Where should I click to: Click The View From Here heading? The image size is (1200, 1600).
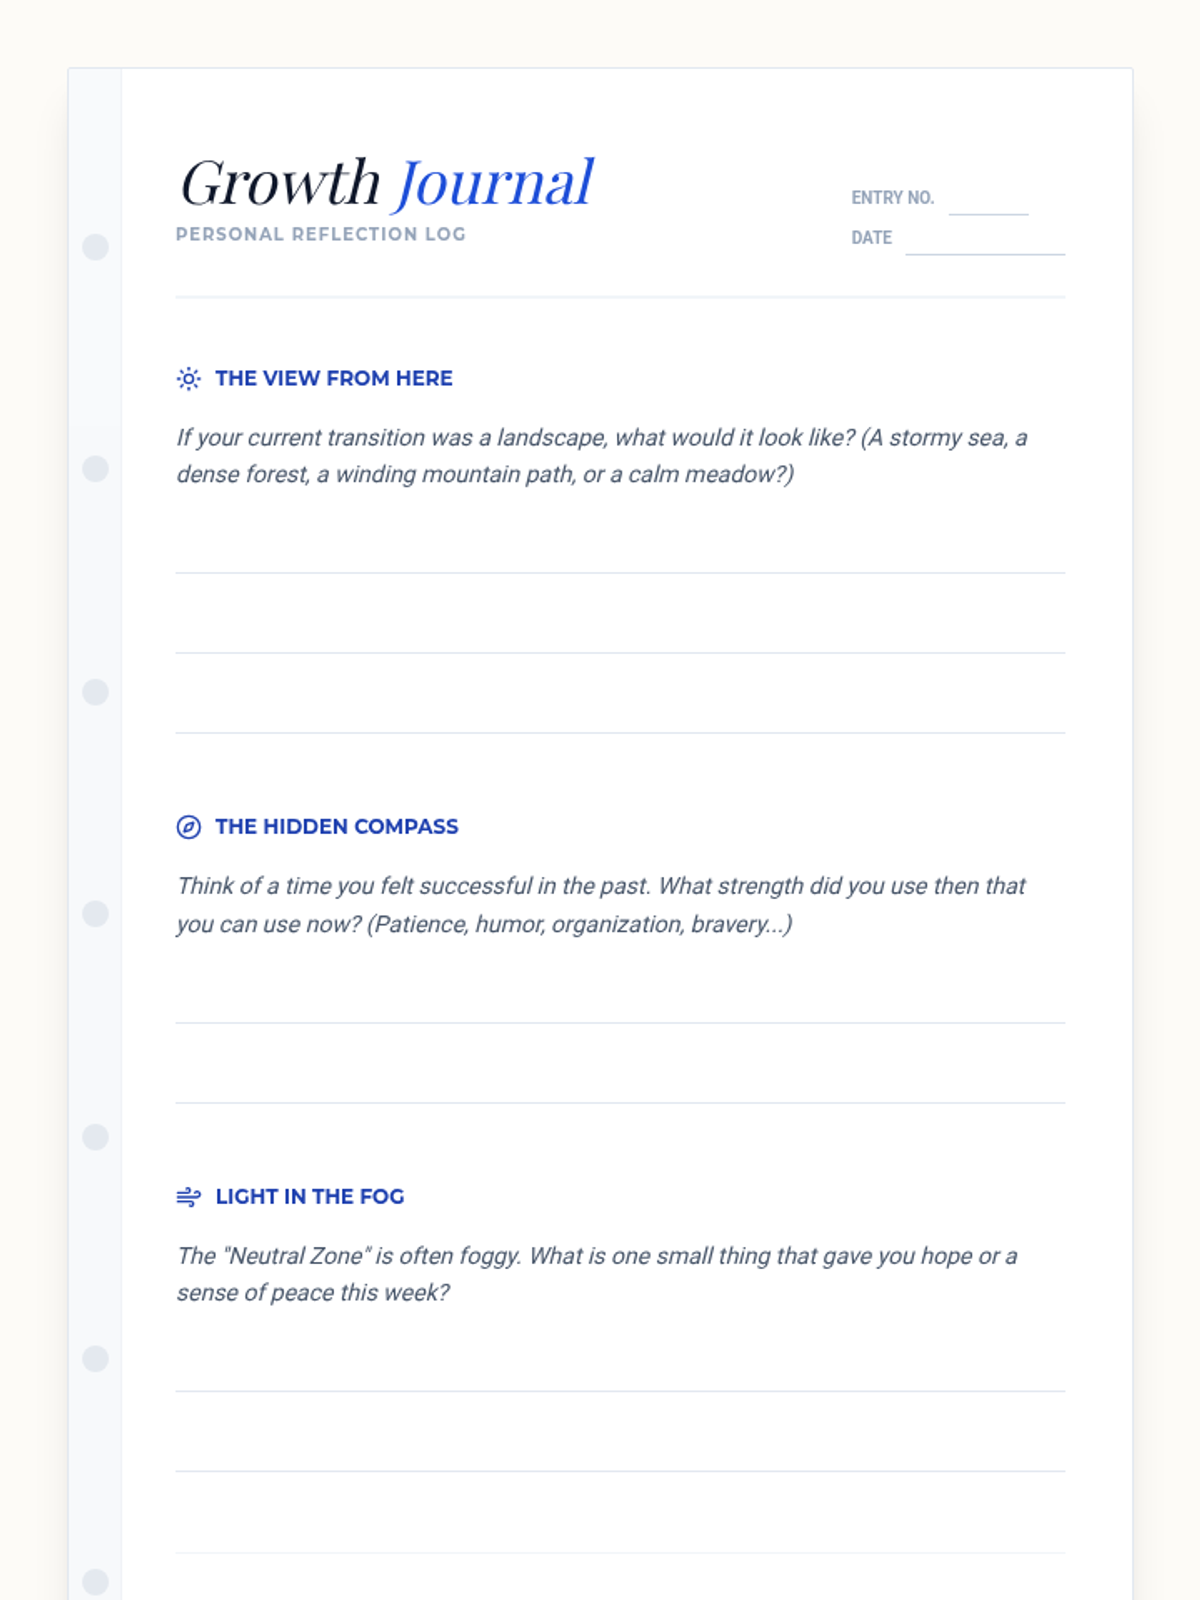click(334, 379)
